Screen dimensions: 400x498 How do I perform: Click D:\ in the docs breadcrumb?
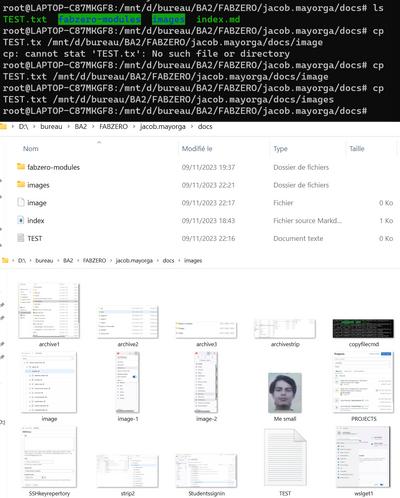click(23, 127)
